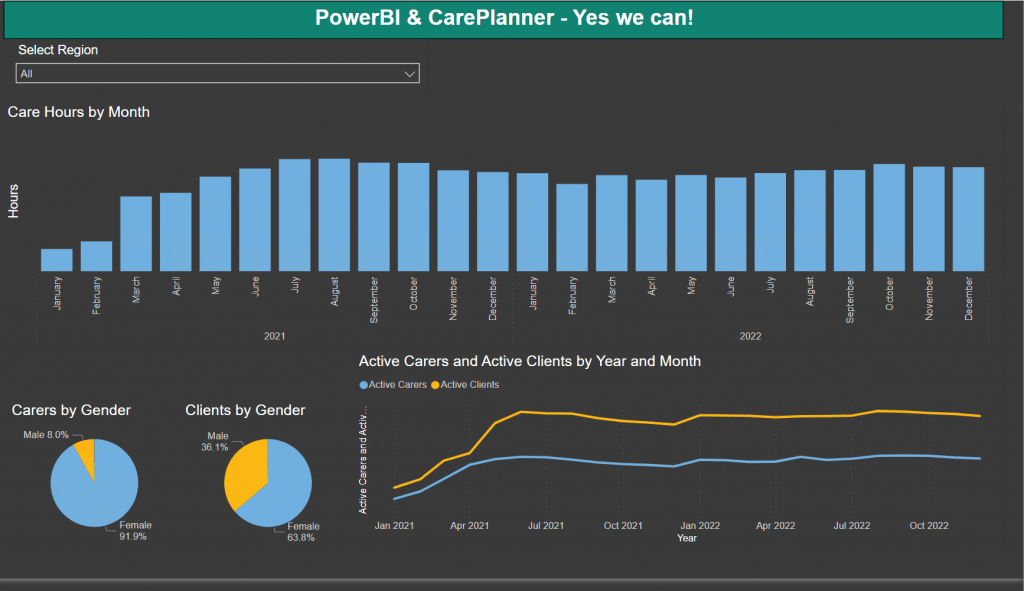Click the 'Jan 2021' line chart axis label

(394, 526)
